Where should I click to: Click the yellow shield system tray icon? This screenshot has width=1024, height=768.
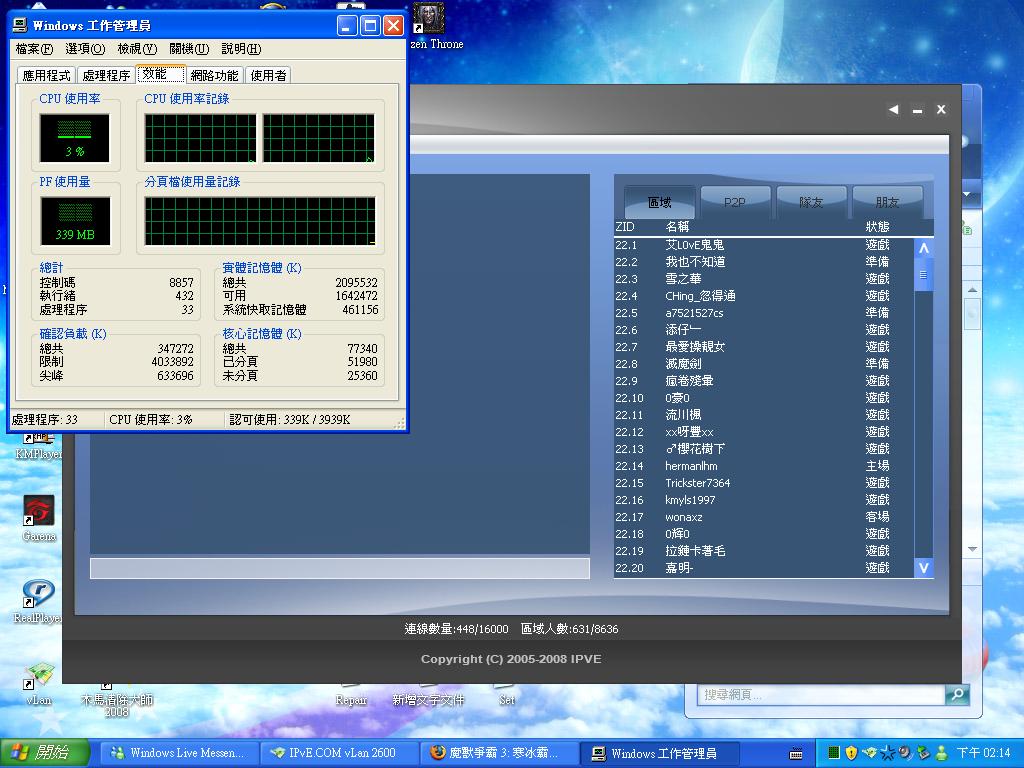(851, 752)
